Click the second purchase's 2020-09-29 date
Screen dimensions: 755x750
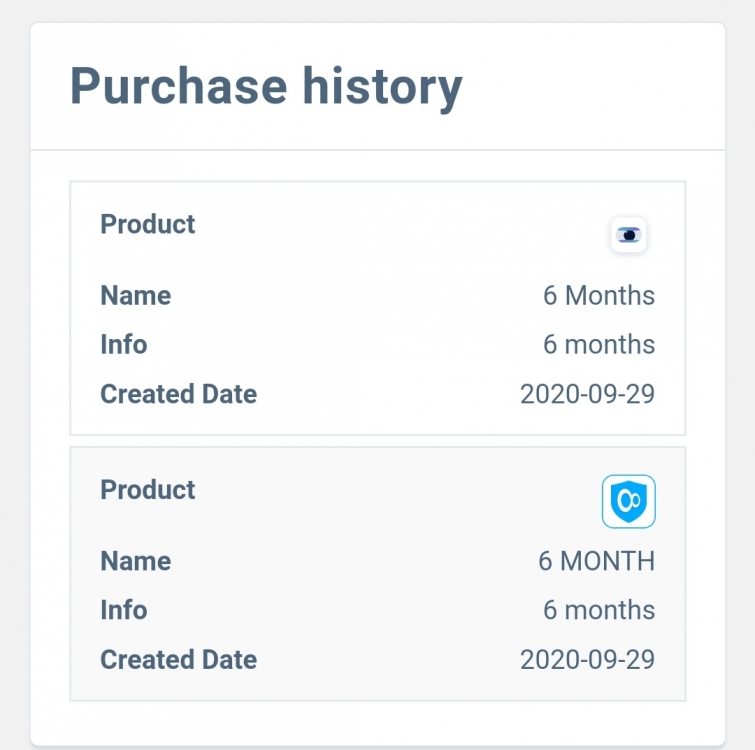click(x=587, y=660)
